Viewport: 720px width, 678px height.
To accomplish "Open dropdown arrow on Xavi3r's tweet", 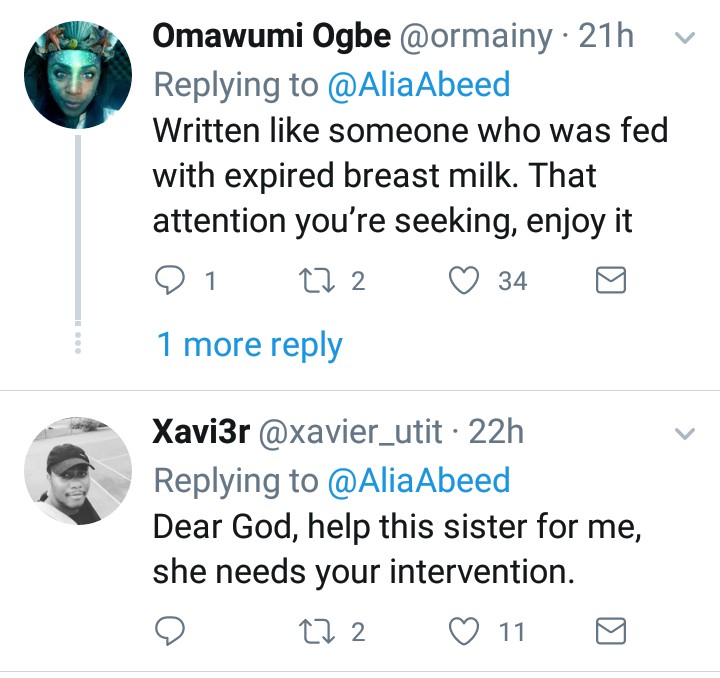I will pyautogui.click(x=685, y=434).
